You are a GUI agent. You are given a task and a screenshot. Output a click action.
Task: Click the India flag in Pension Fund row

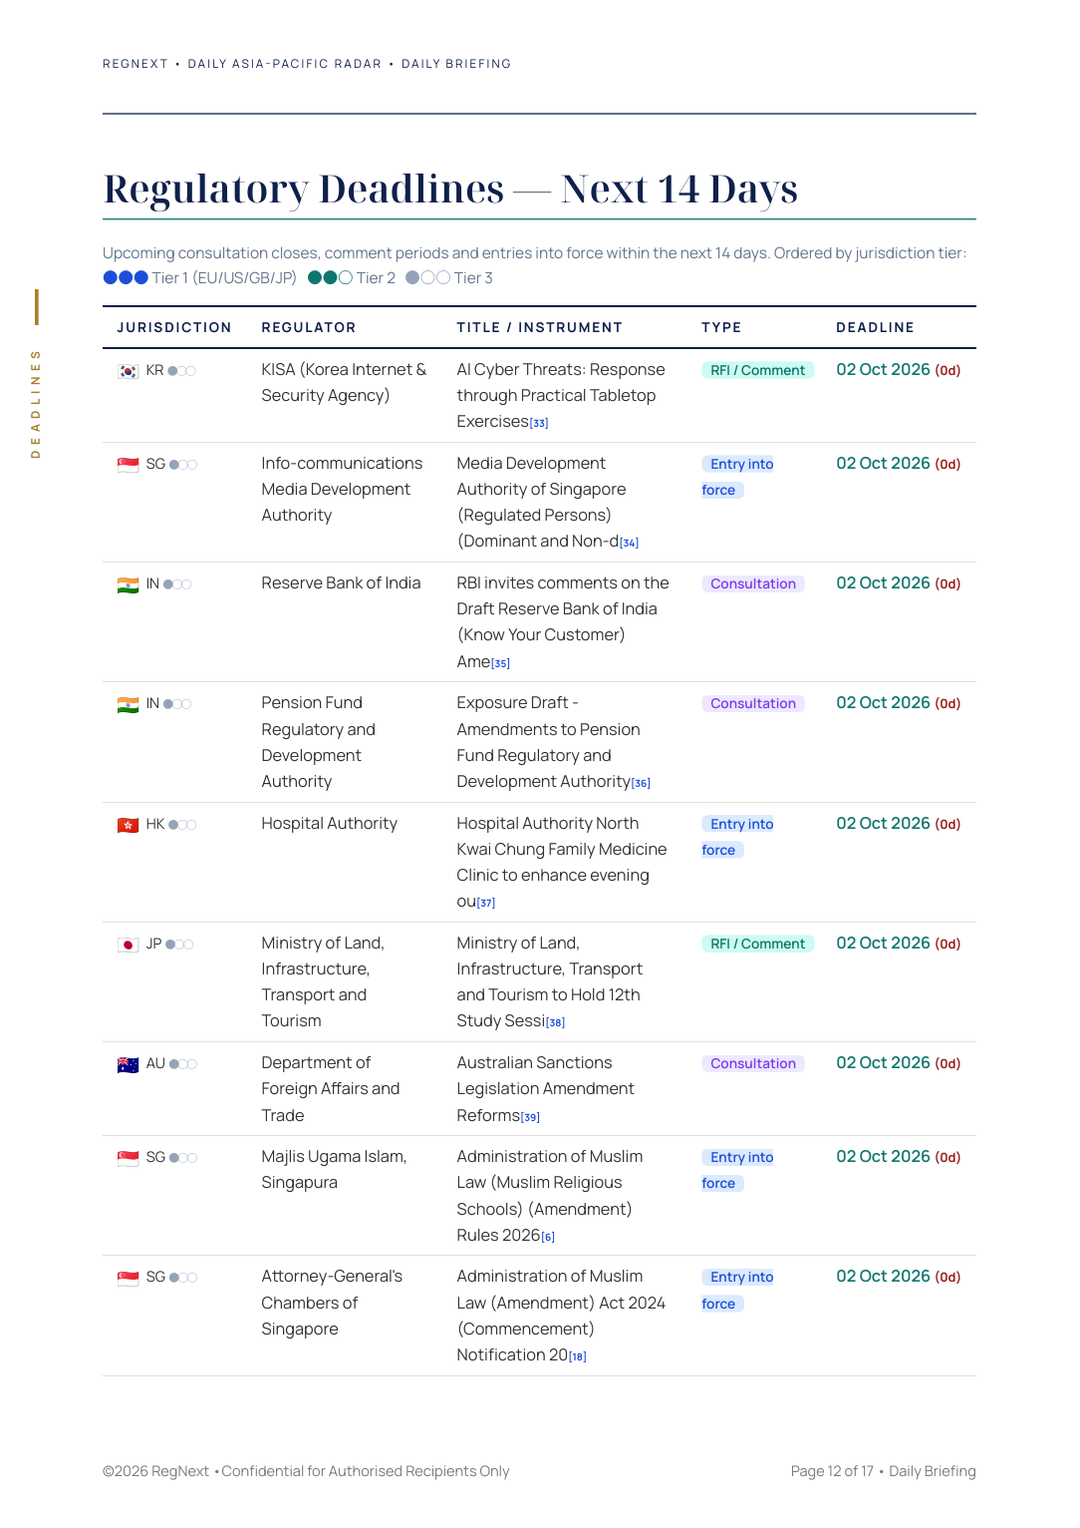click(128, 705)
